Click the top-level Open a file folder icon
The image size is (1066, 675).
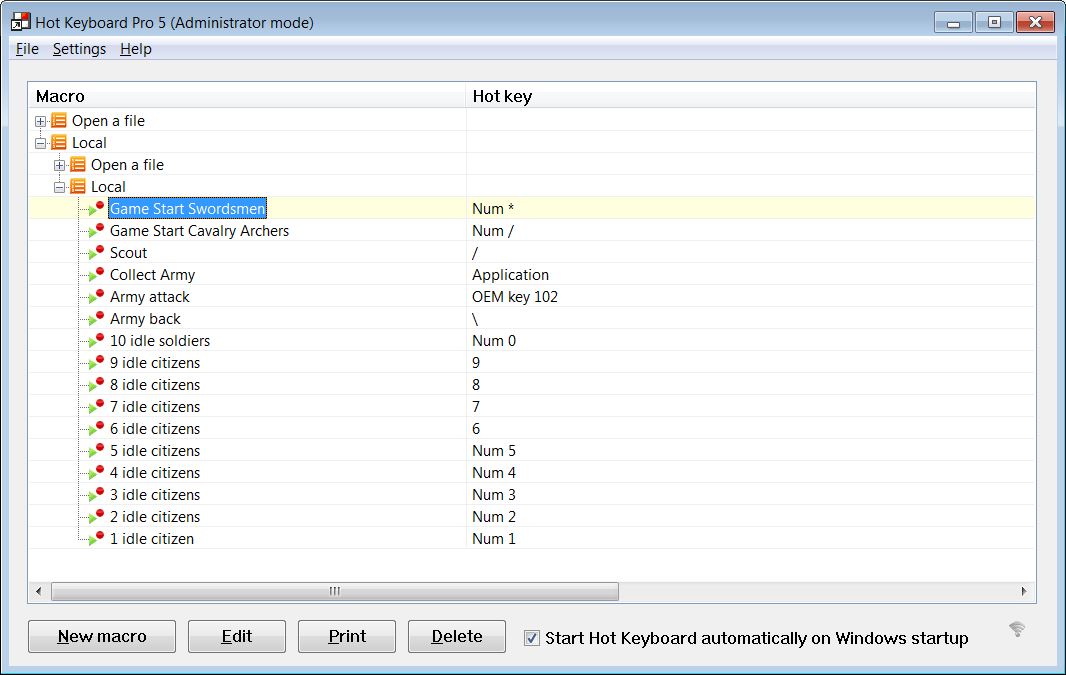click(x=59, y=121)
